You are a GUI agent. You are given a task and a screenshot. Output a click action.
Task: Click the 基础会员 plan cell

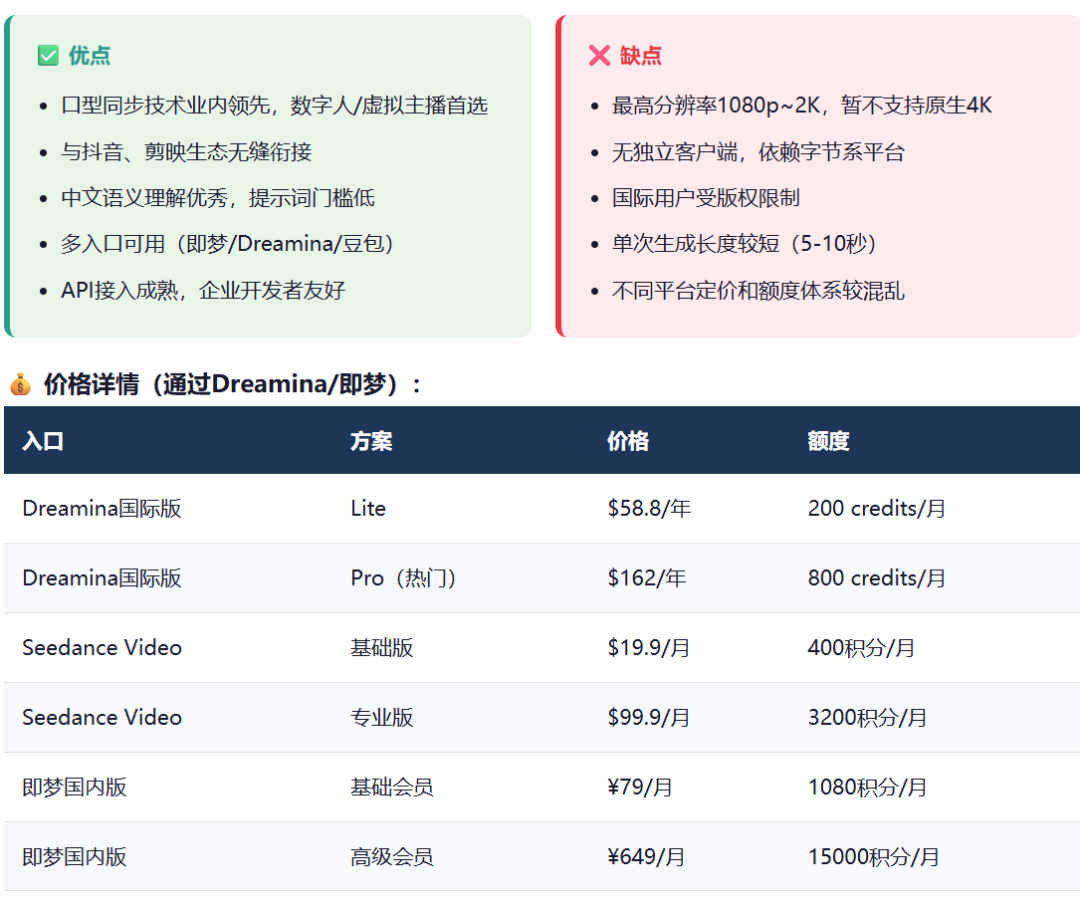pyautogui.click(x=392, y=786)
